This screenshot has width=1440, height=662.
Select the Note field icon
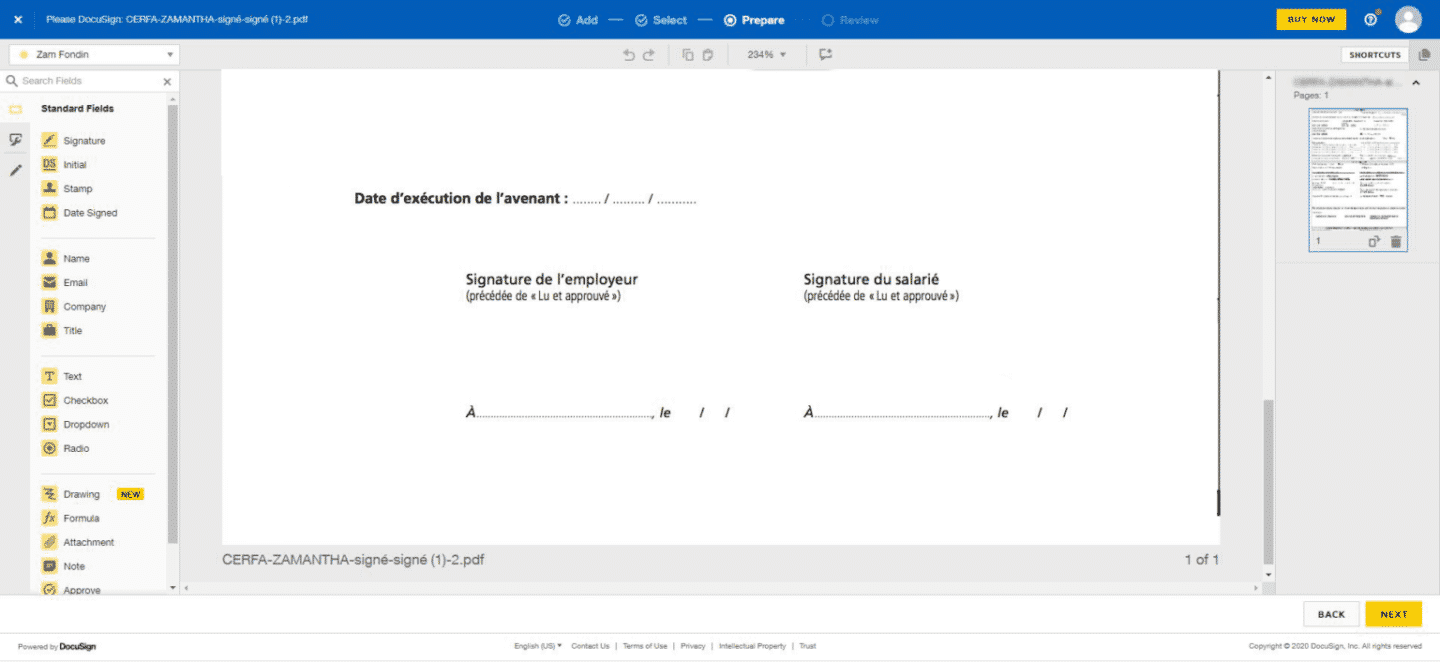49,566
